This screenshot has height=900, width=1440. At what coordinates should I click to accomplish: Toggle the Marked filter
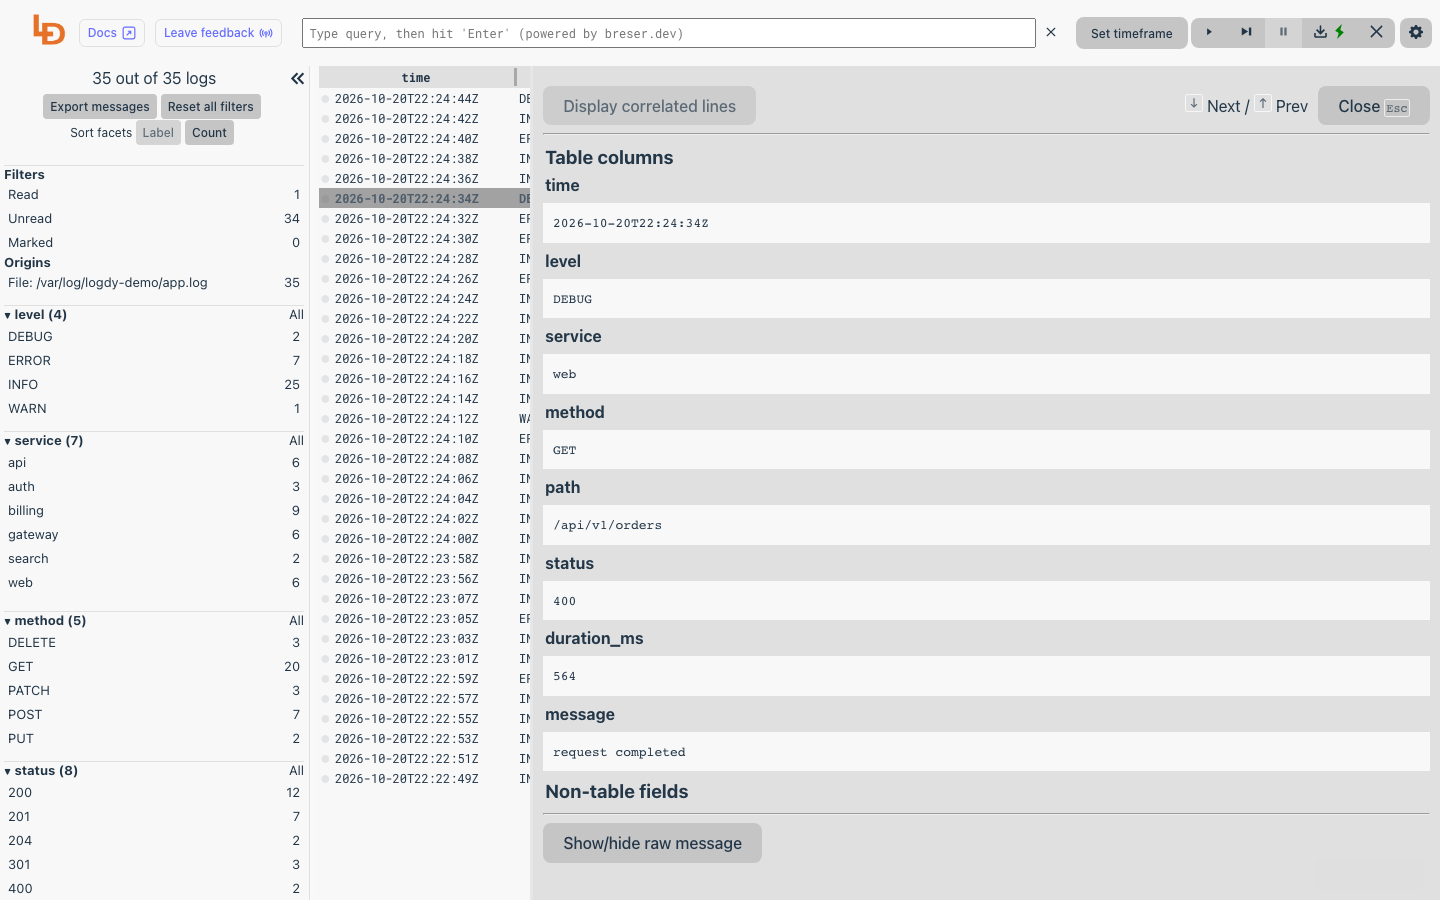(x=154, y=243)
